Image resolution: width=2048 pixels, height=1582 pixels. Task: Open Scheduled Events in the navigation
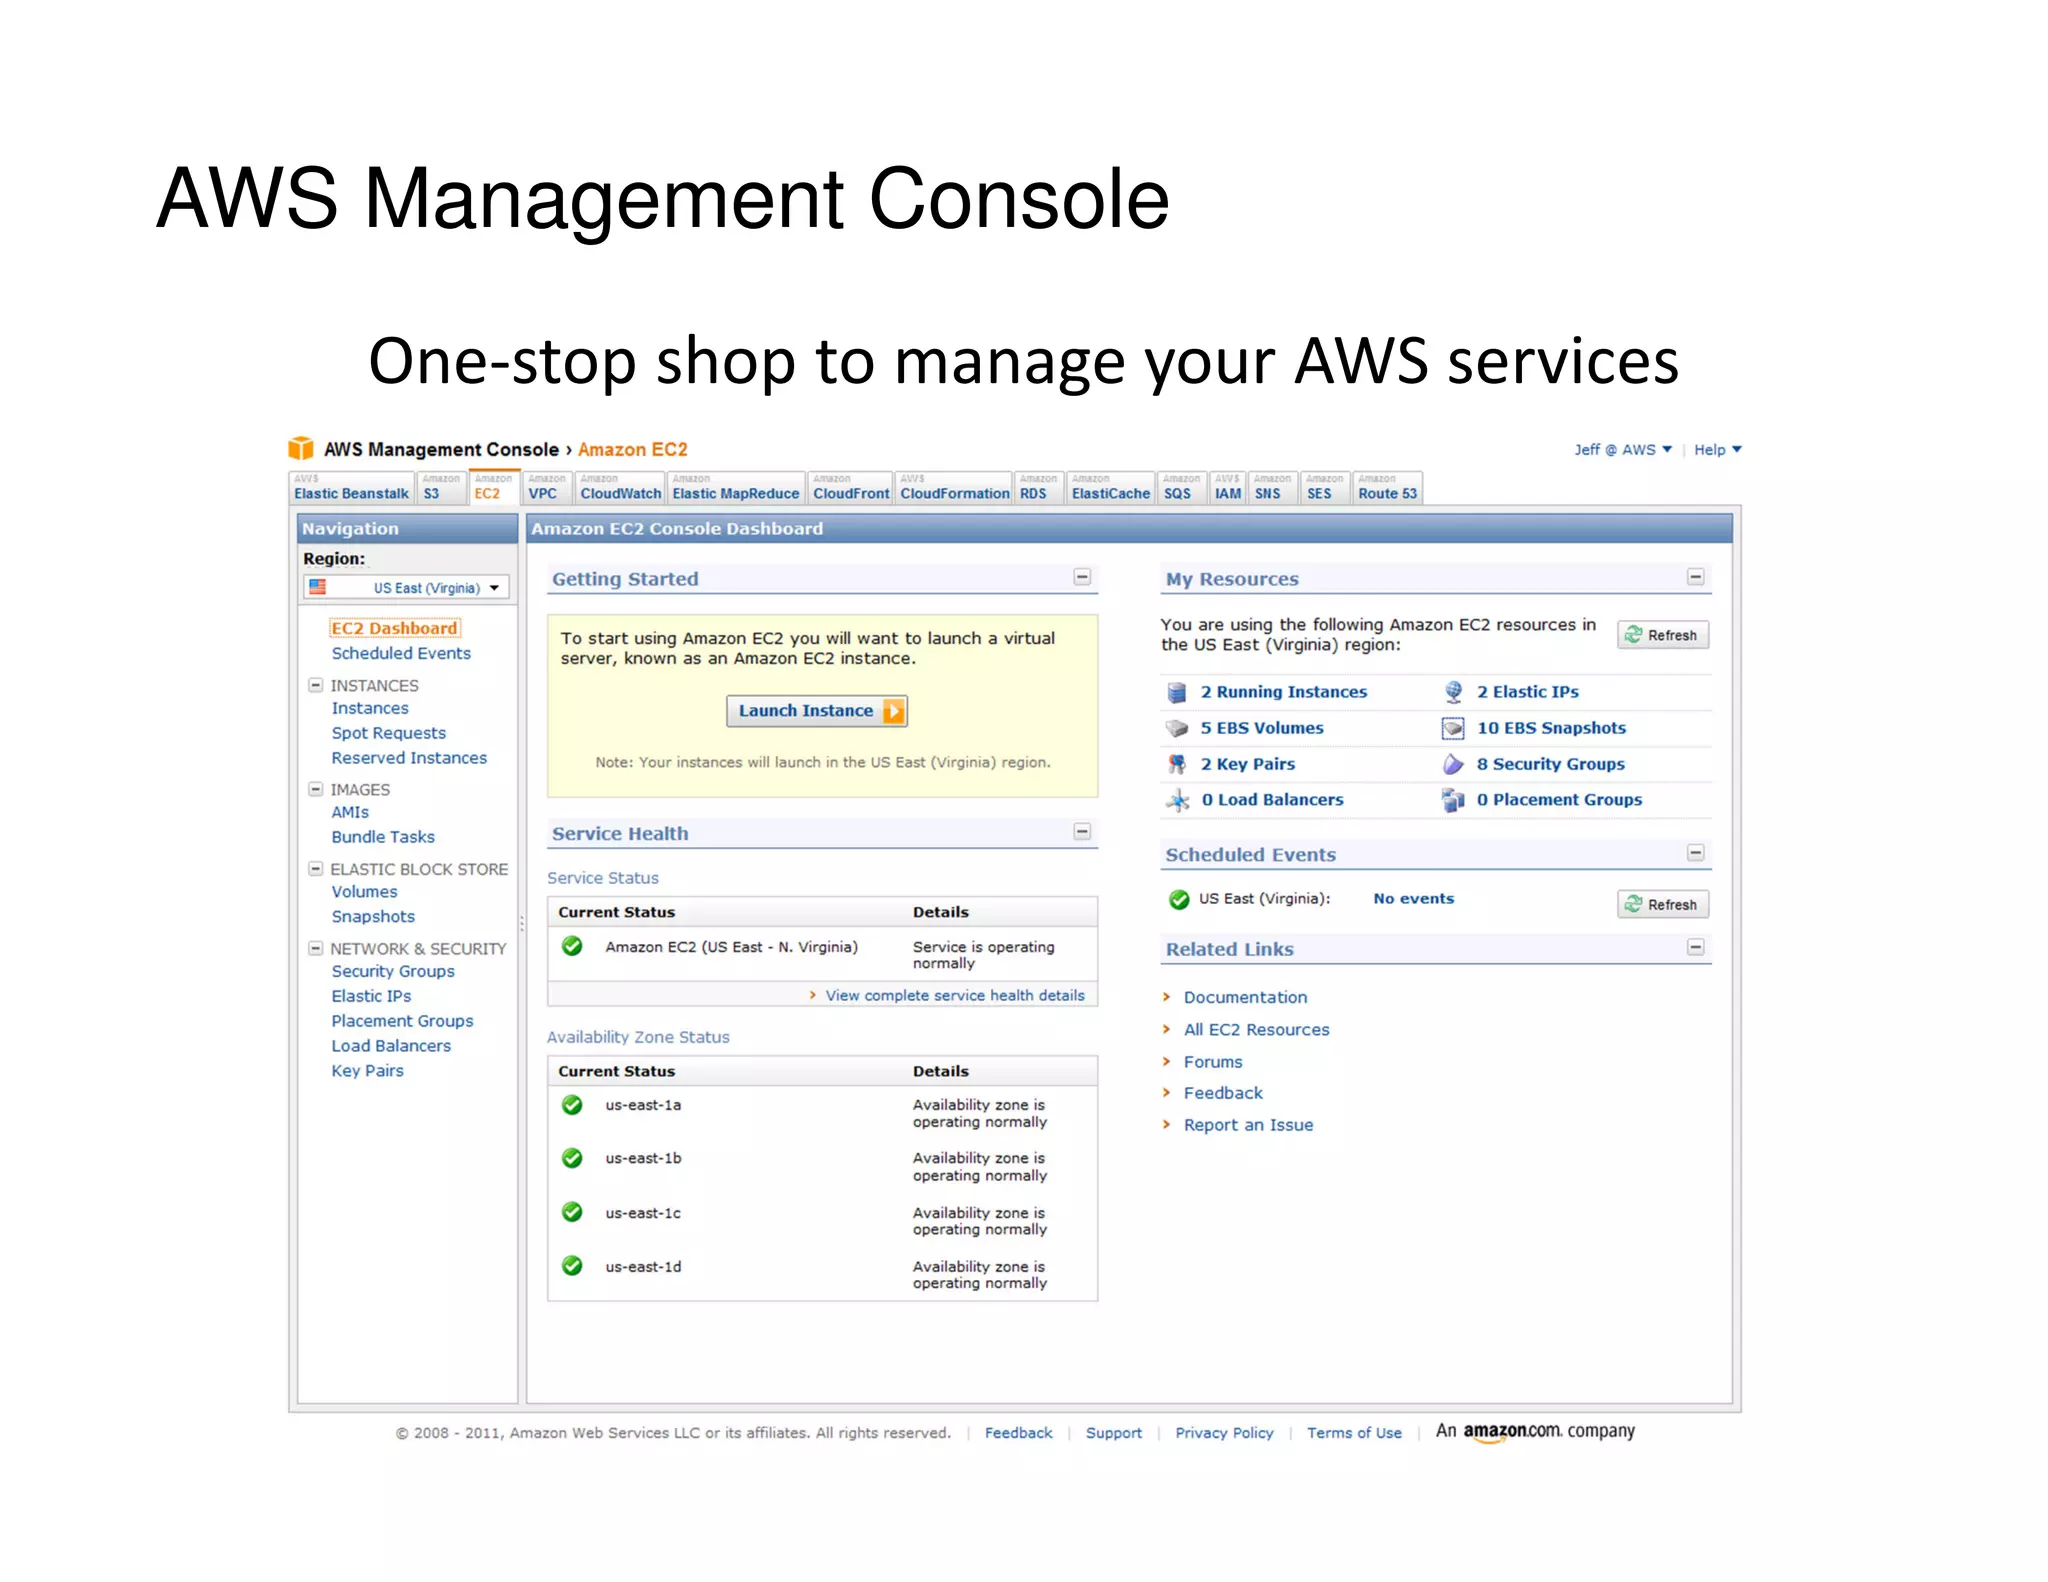[x=401, y=653]
